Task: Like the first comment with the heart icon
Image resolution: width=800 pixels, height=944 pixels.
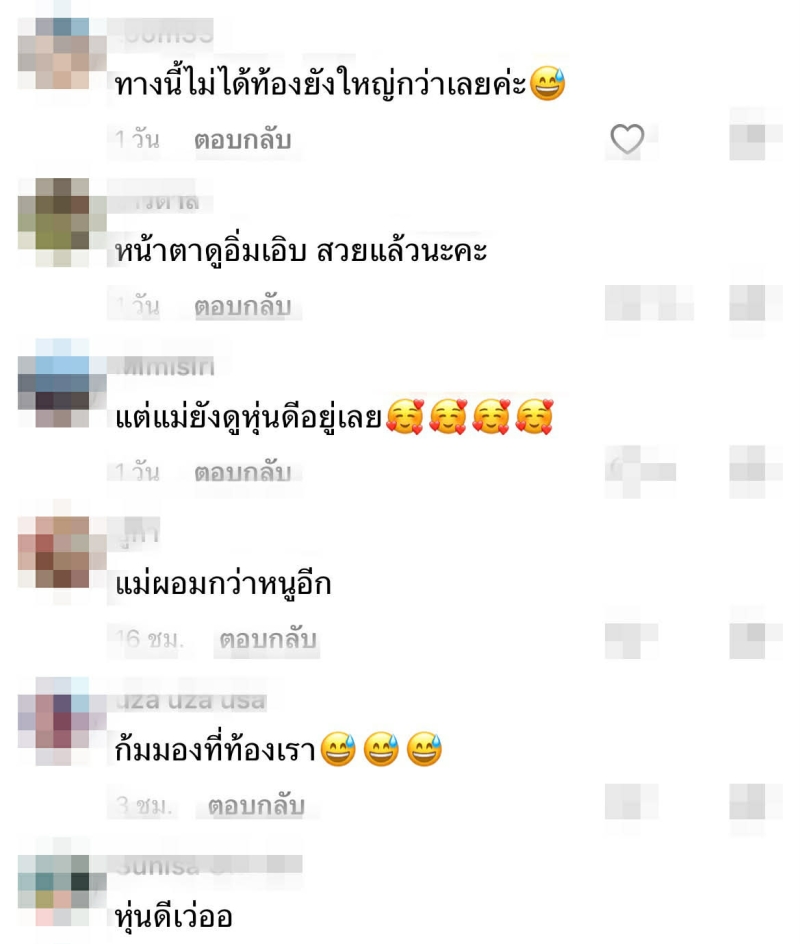Action: pyautogui.click(x=627, y=139)
